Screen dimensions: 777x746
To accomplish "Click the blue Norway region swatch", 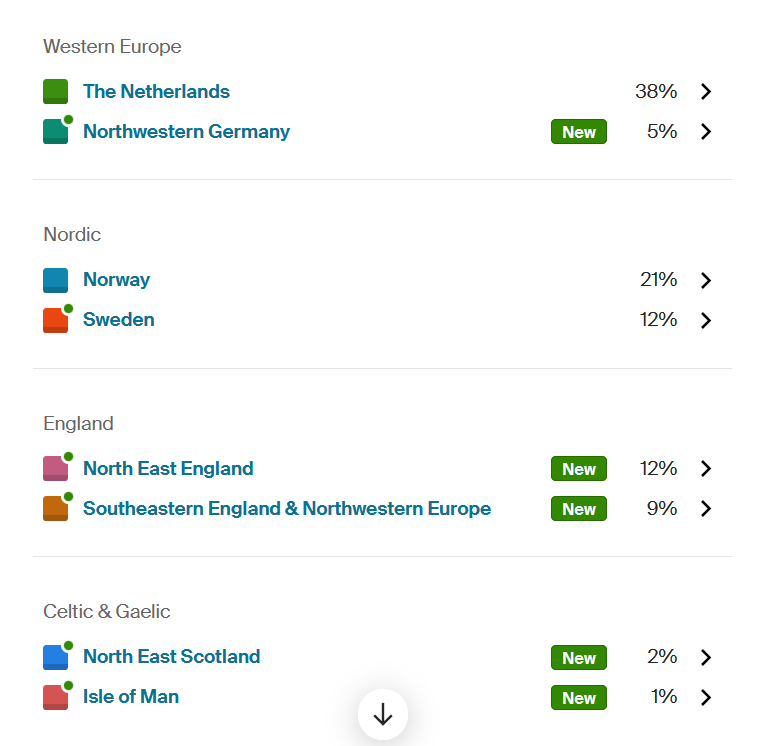I will click(55, 280).
